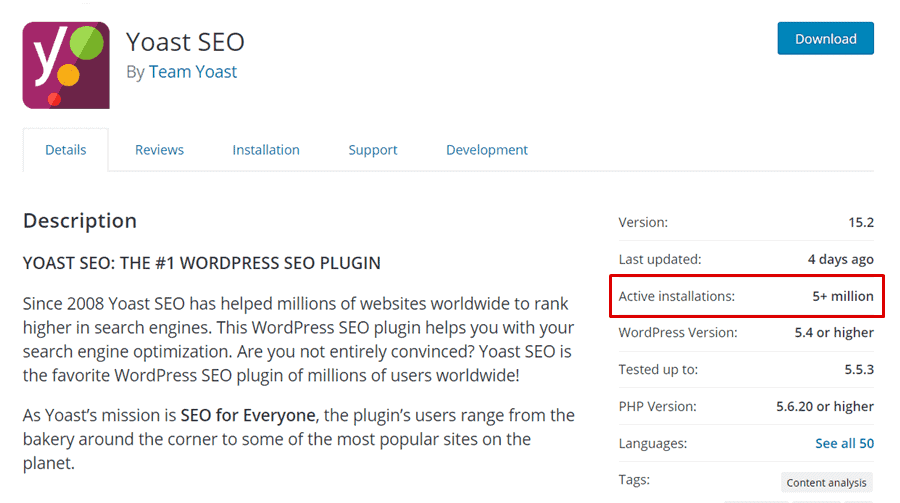900x503 pixels.
Task: Click the Active installations label
Action: (677, 296)
